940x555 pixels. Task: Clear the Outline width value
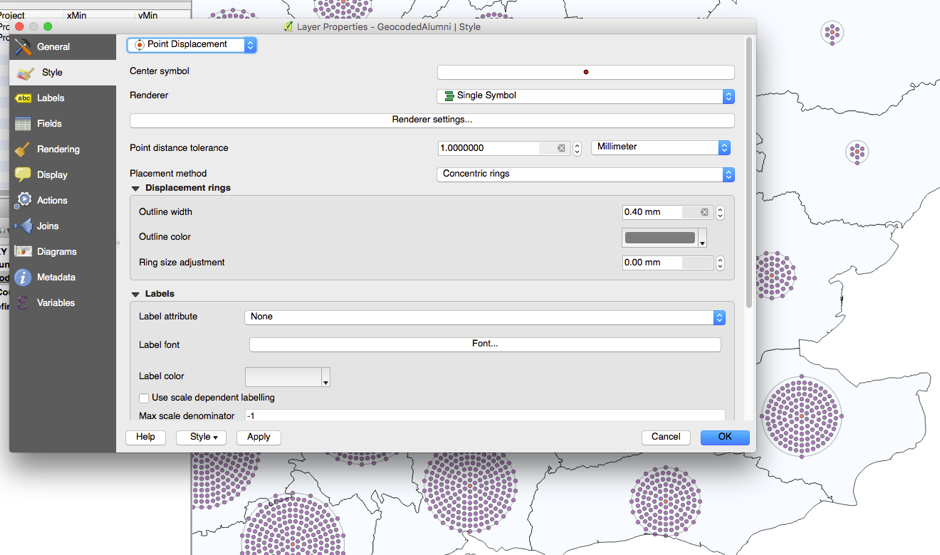pyautogui.click(x=704, y=212)
